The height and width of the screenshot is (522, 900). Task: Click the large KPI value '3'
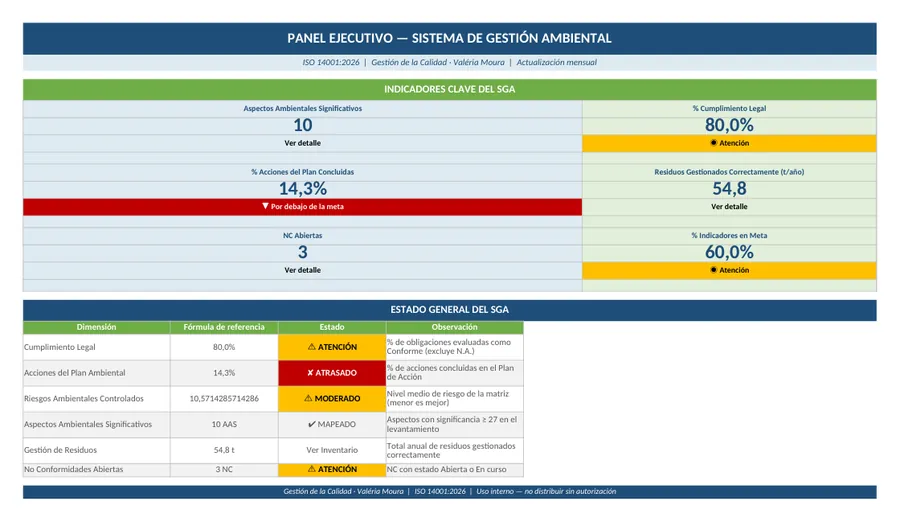[302, 253]
